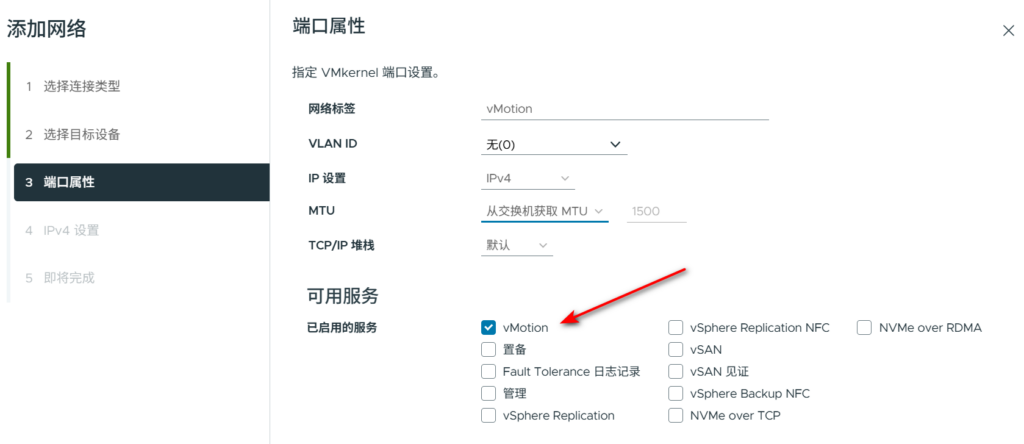This screenshot has height=444, width=1024.
Task: Go to step 2 选择目标设备
Action: tap(82, 134)
